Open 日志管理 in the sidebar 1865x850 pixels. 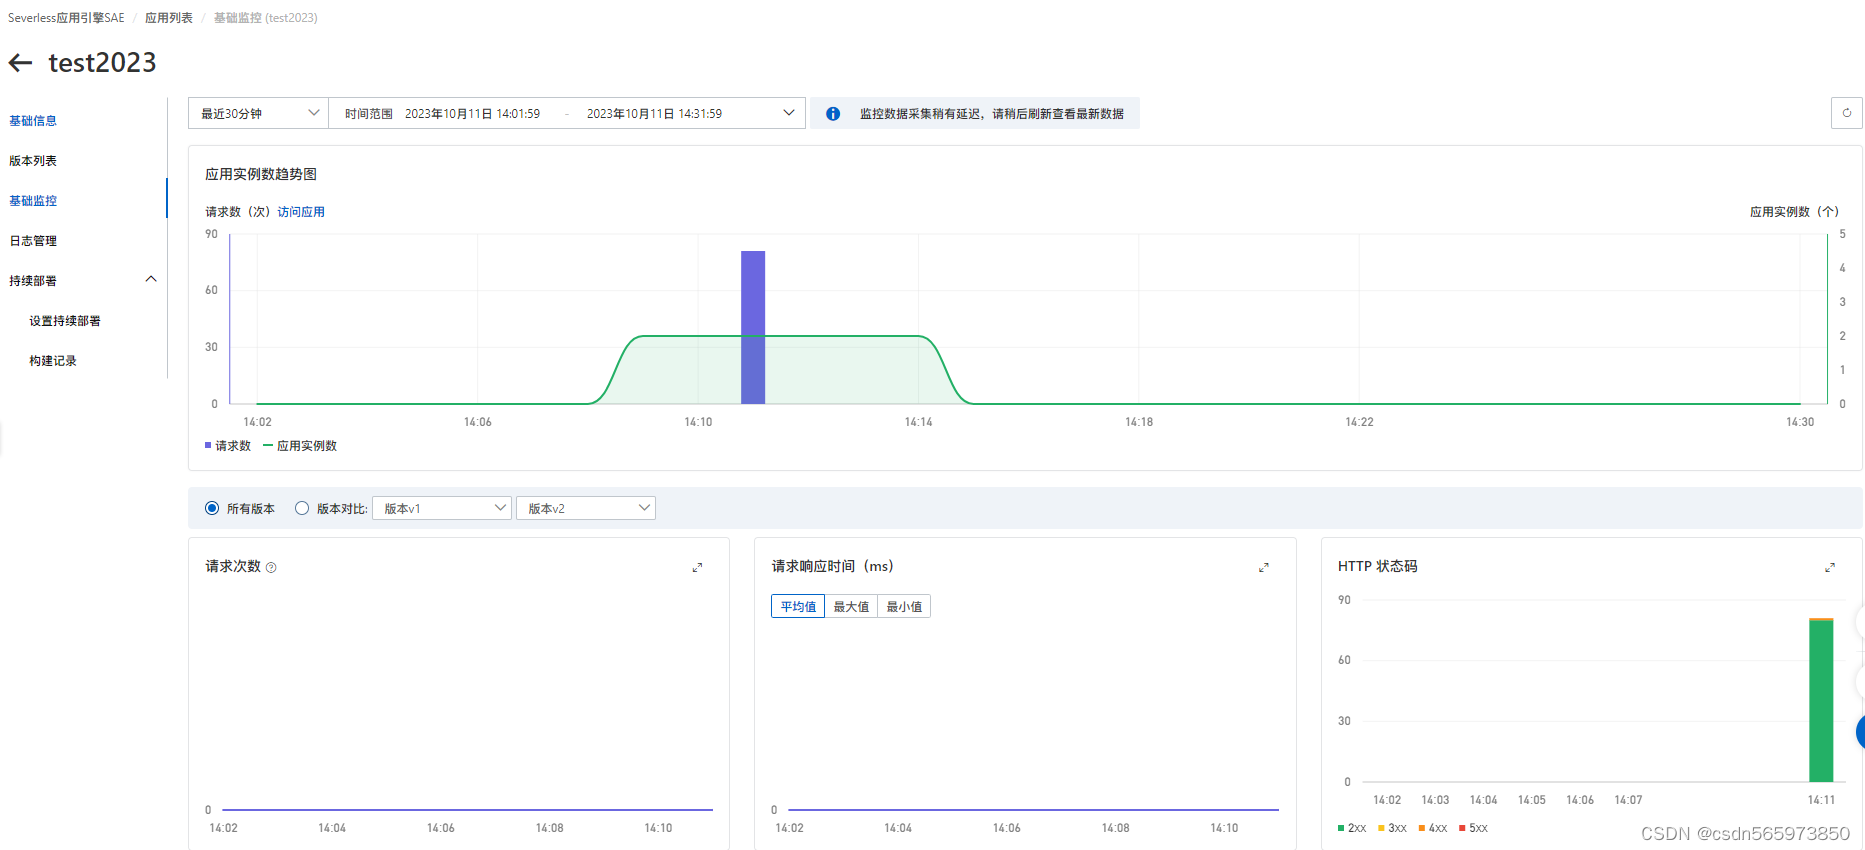33,241
